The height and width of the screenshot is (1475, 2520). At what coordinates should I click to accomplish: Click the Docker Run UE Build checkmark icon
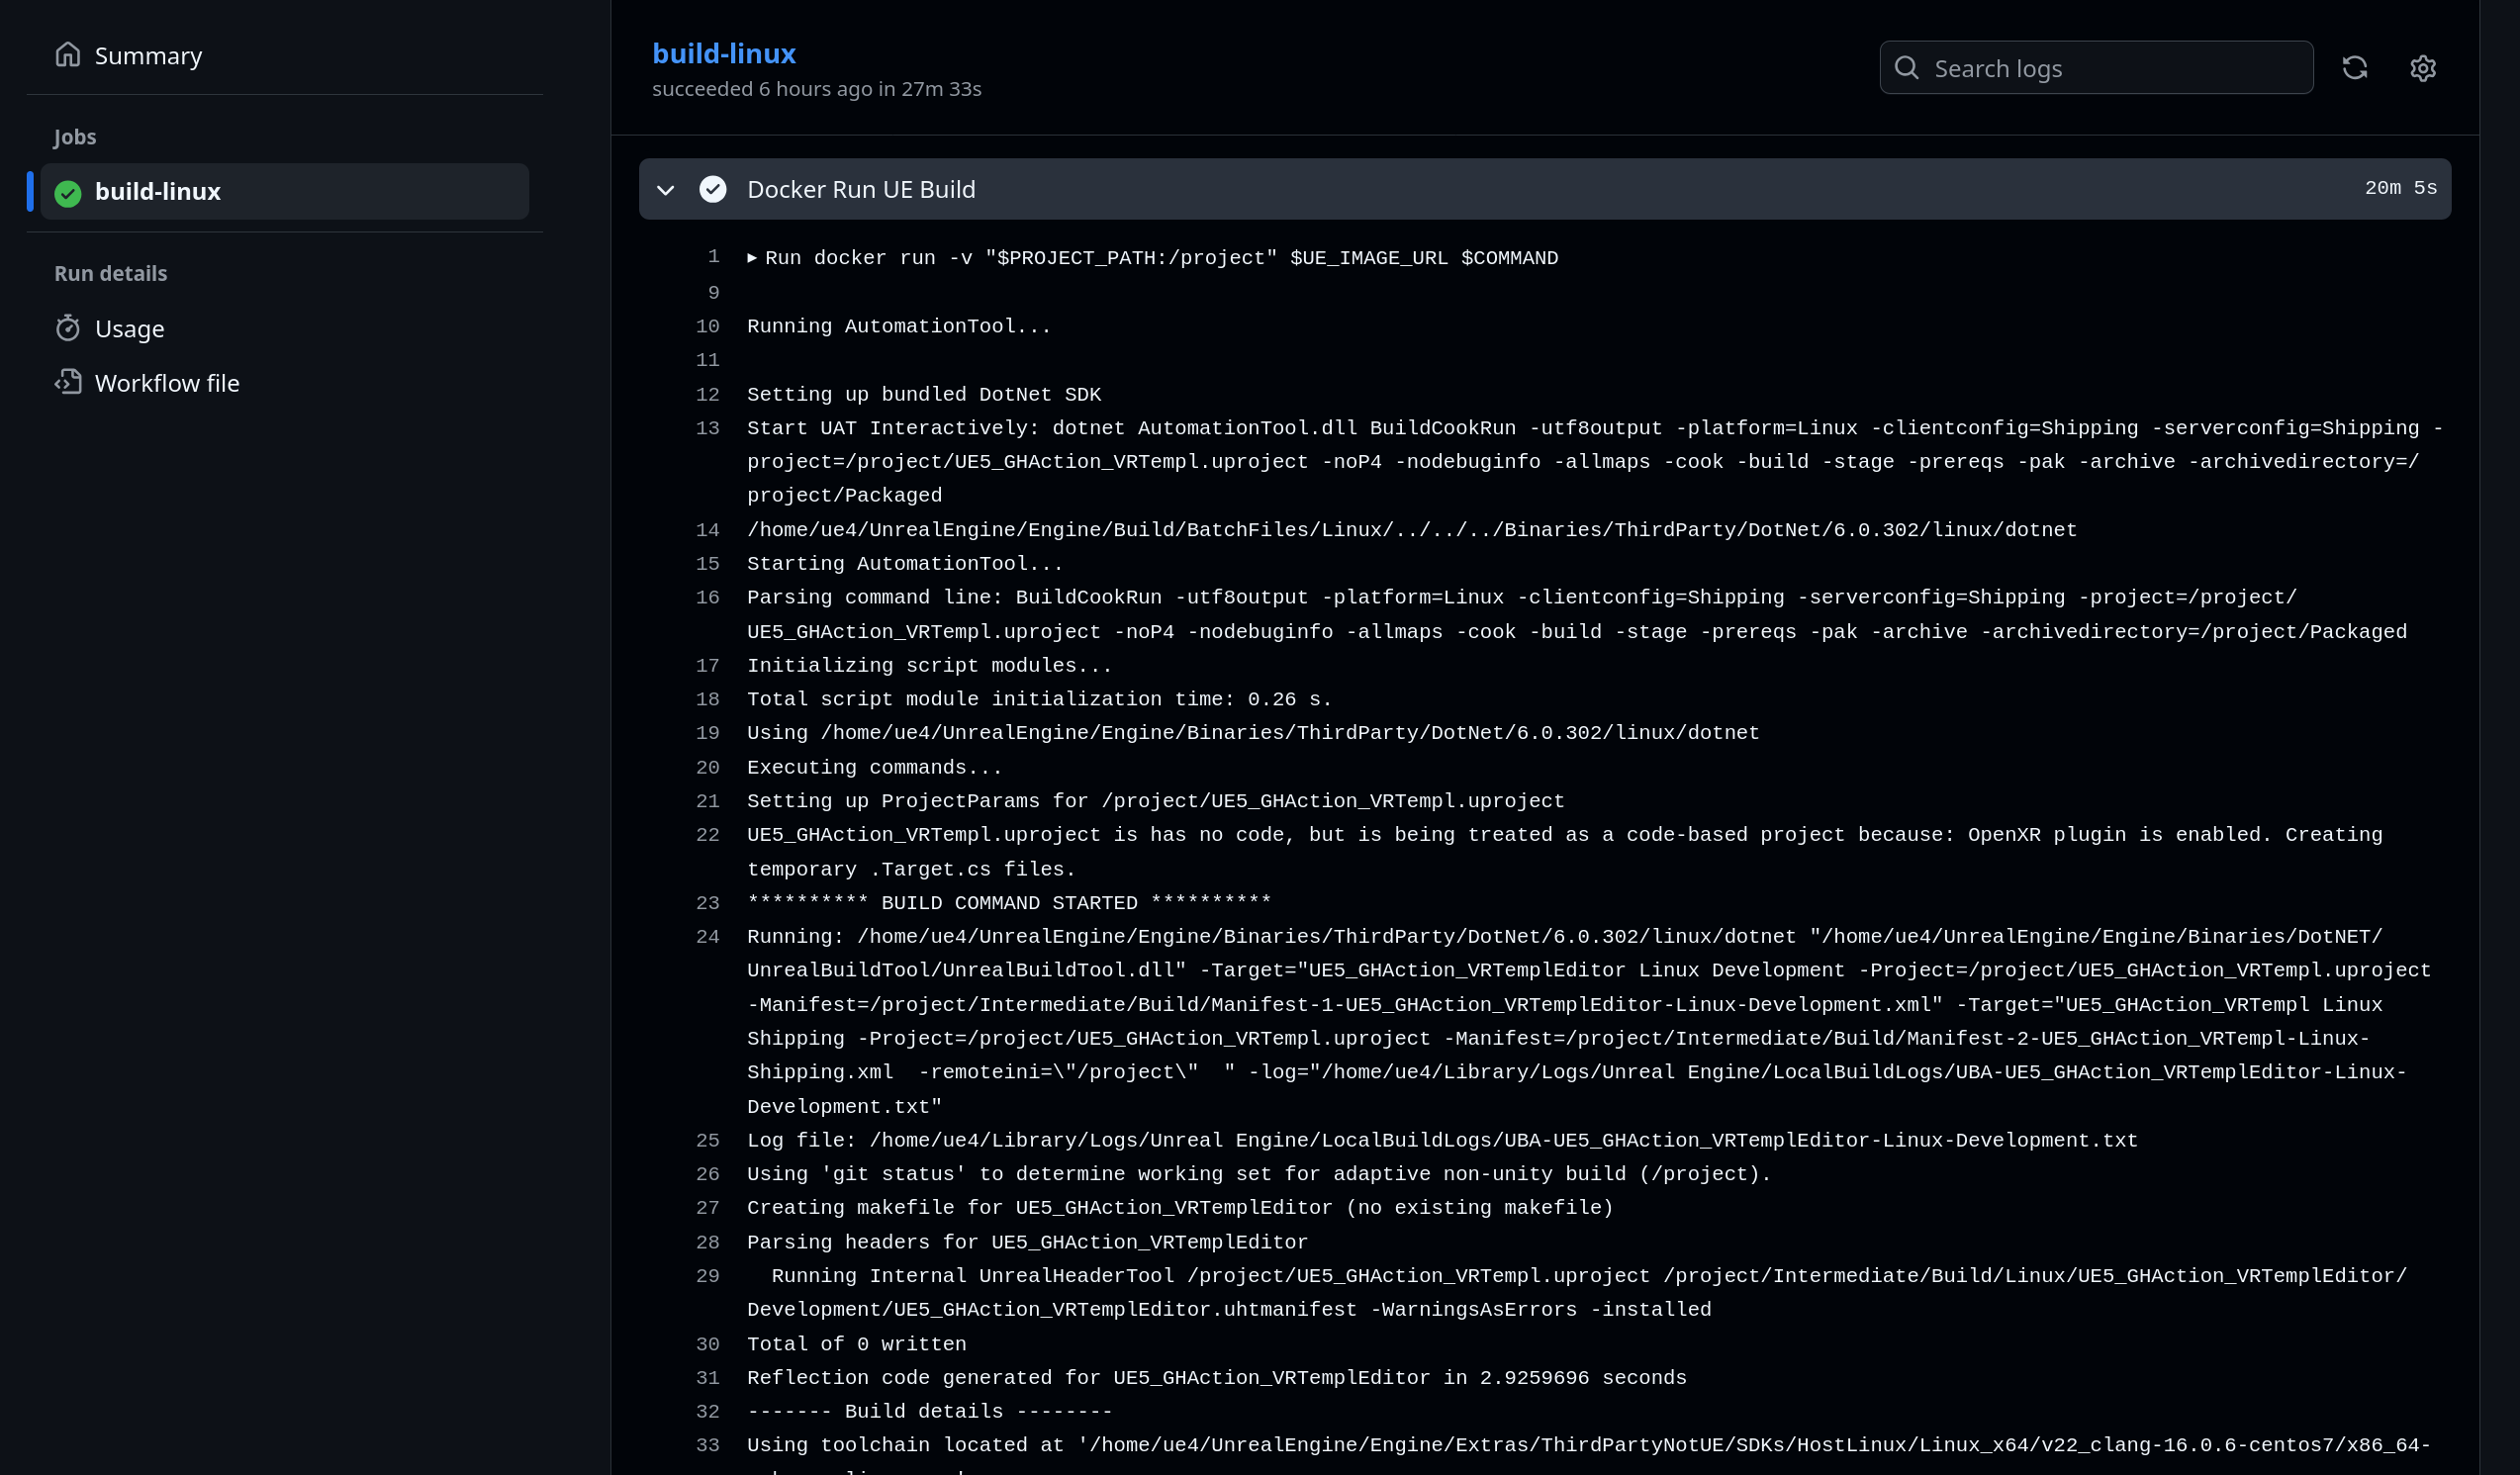point(712,189)
